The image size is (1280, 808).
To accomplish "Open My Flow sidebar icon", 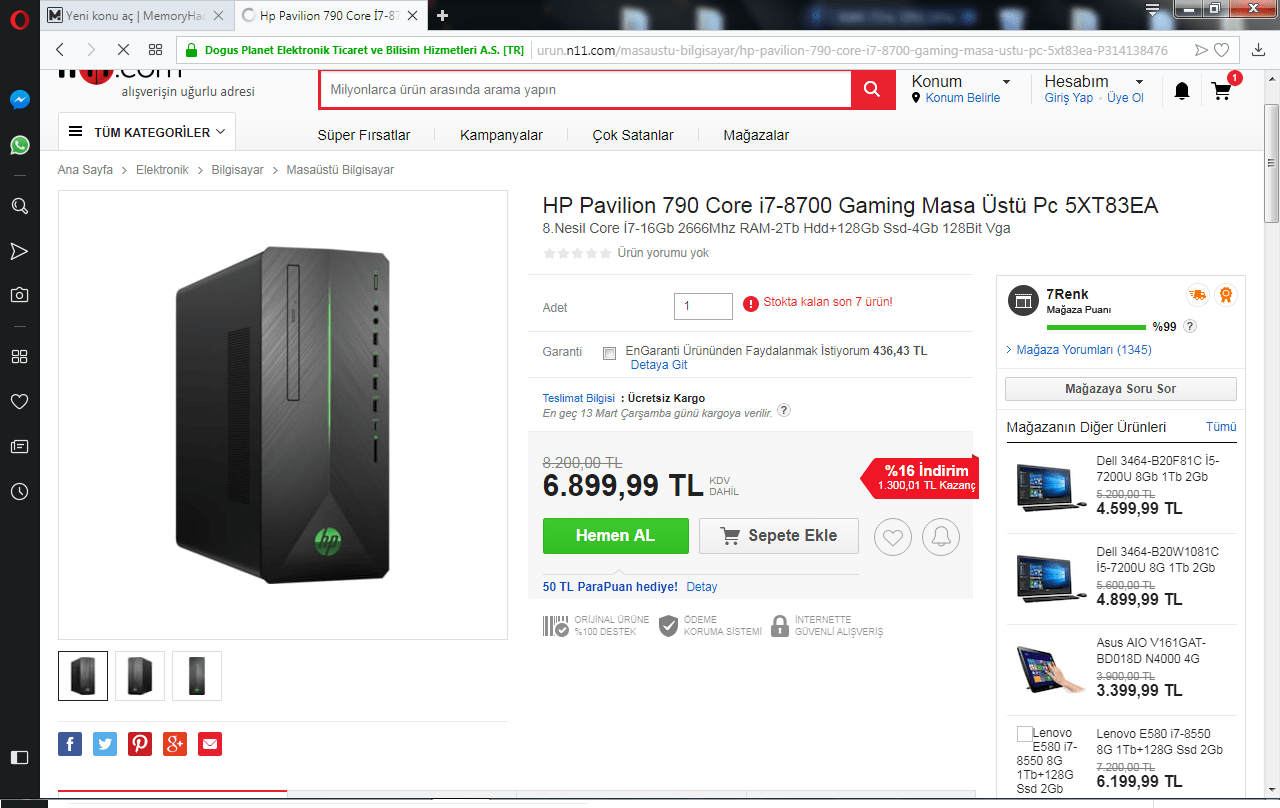I will coord(20,251).
